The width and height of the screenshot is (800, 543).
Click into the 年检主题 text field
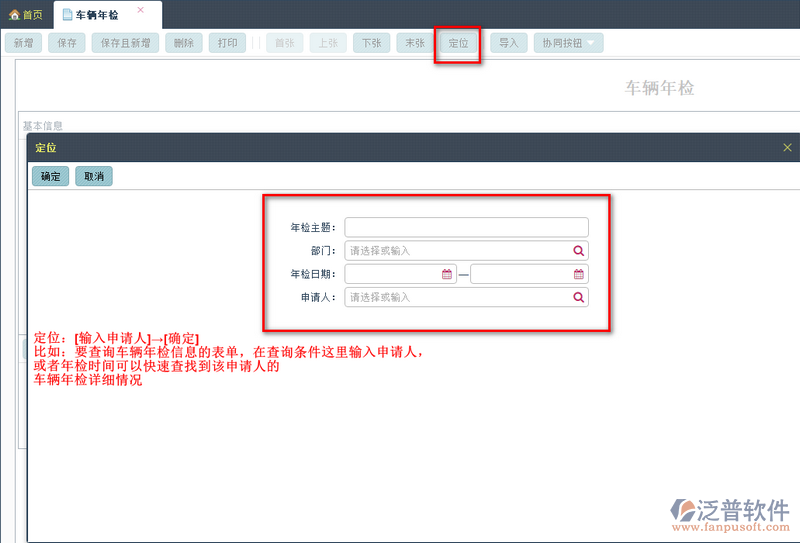tap(466, 227)
